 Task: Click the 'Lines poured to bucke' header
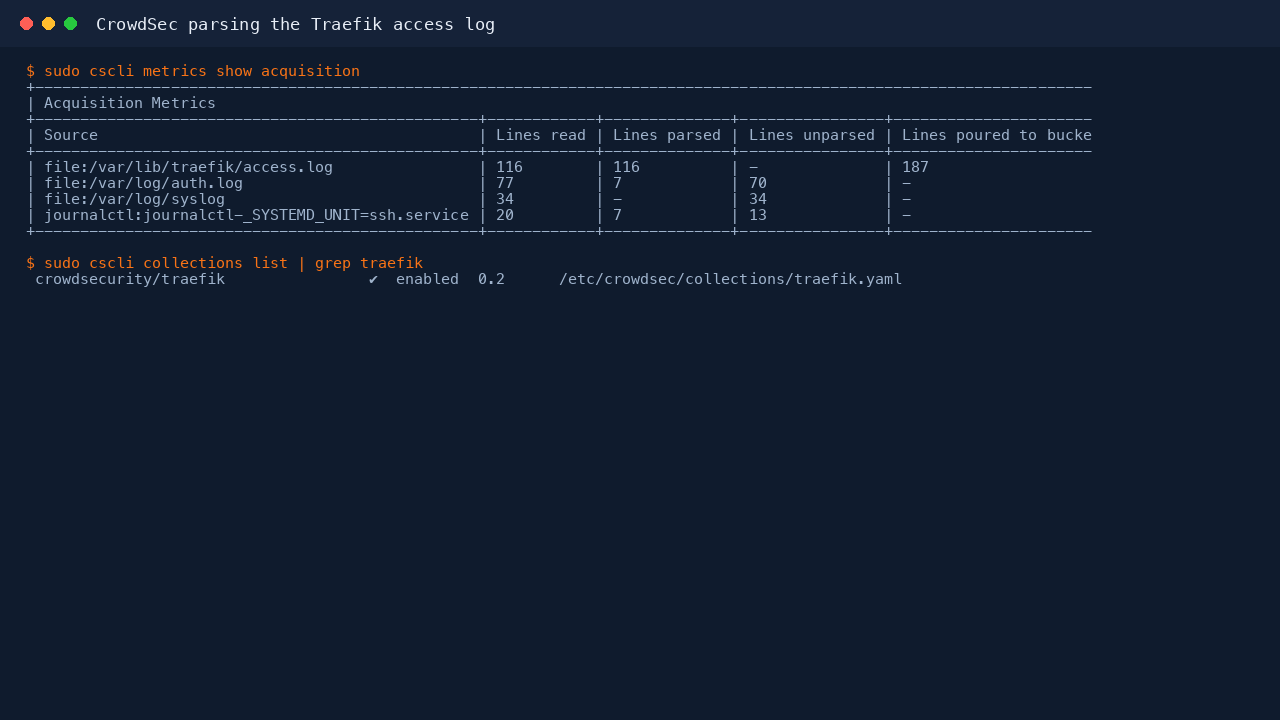point(997,135)
